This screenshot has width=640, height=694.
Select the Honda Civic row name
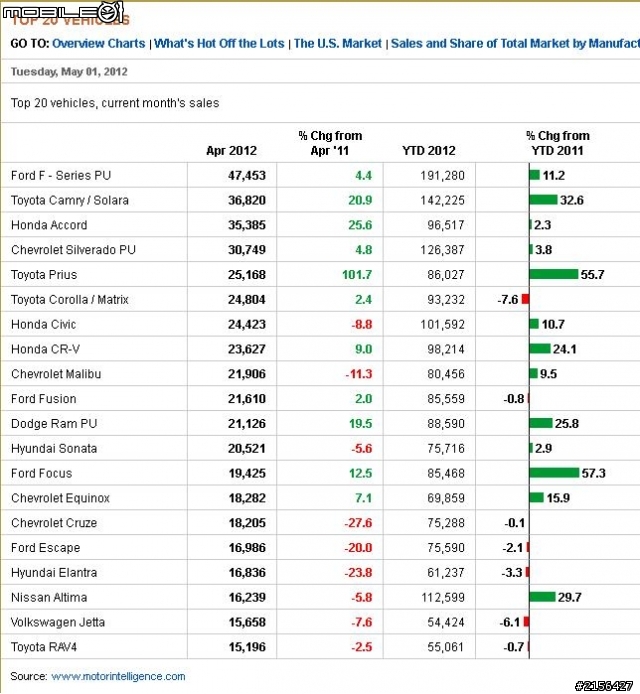43,324
